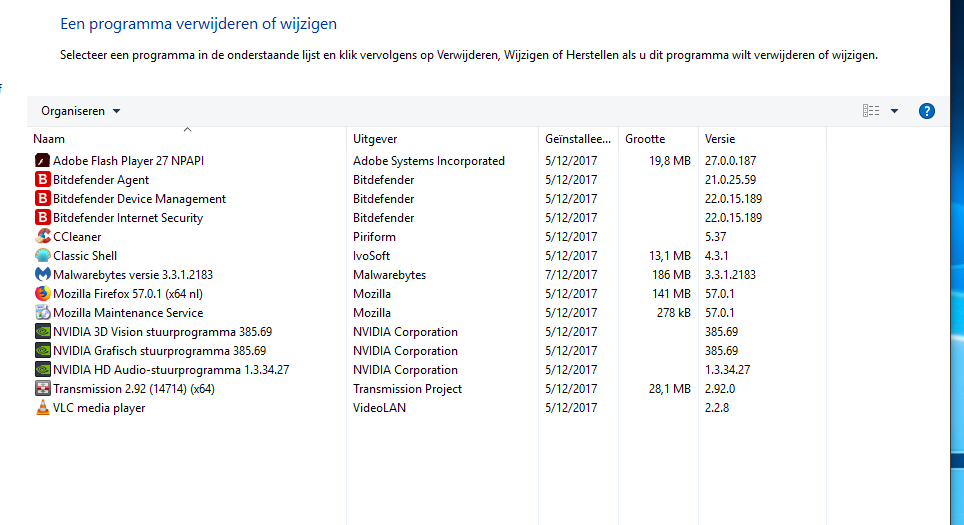Select Bitdefender Device Management entry name
This screenshot has width=964, height=525.
click(x=140, y=199)
